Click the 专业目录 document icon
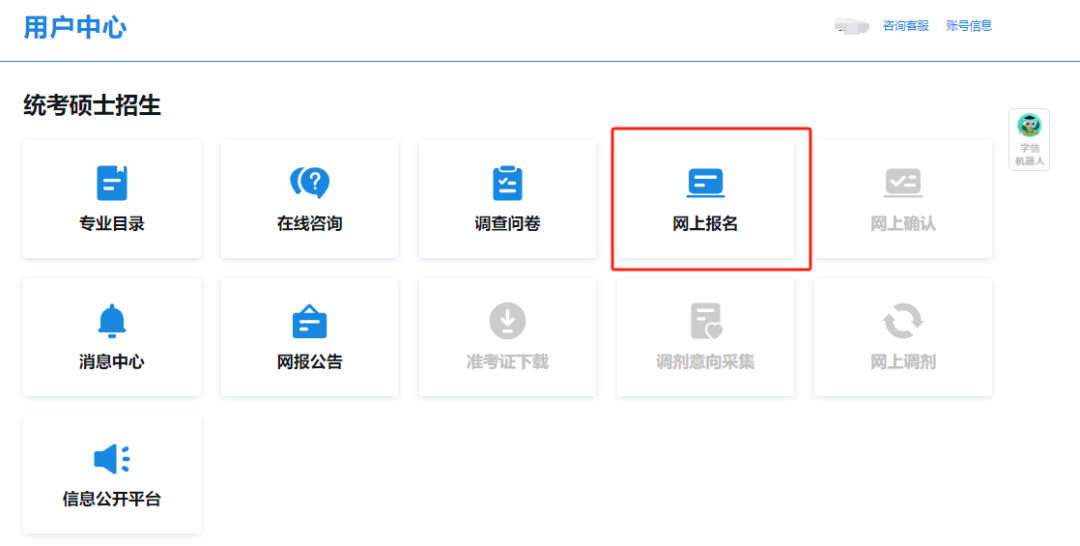This screenshot has width=1080, height=546. (112, 183)
